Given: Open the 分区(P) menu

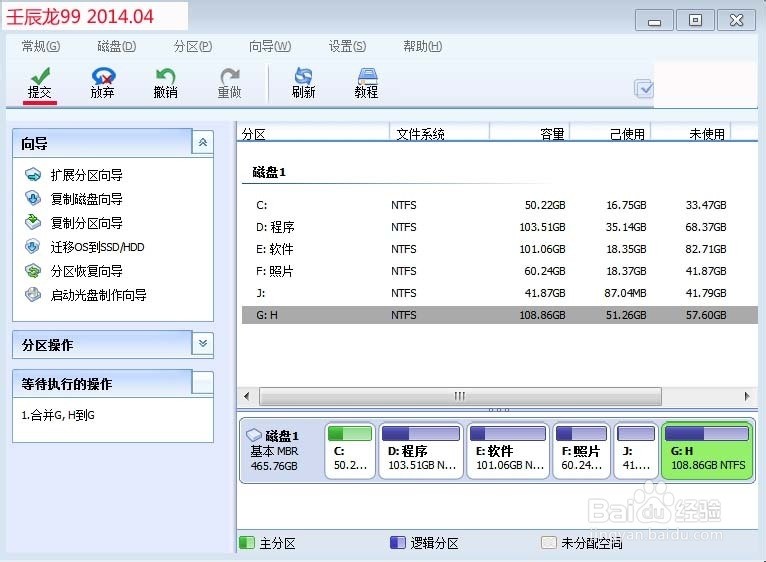Looking at the screenshot, I should [x=193, y=46].
